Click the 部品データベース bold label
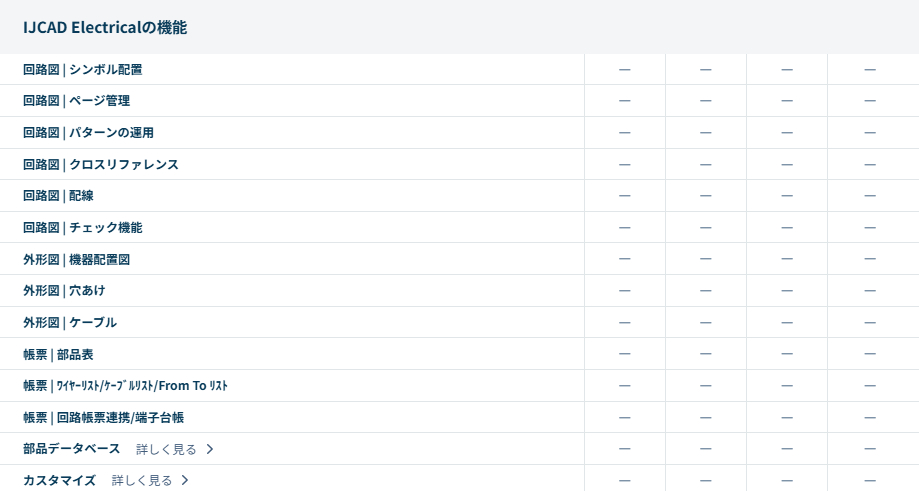The height and width of the screenshot is (491, 919). click(72, 449)
